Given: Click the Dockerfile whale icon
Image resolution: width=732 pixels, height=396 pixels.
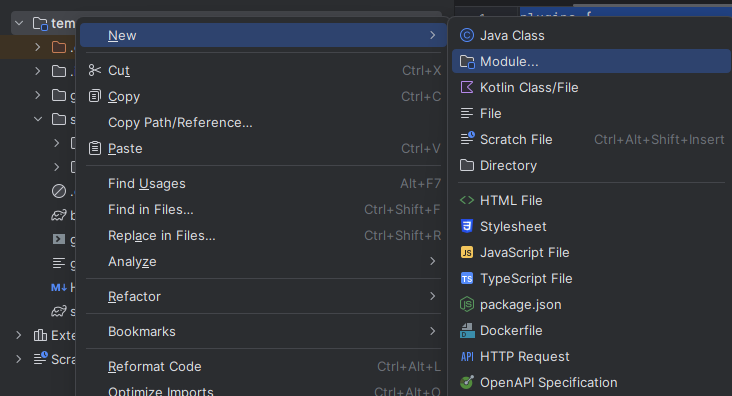Looking at the screenshot, I should tap(467, 331).
